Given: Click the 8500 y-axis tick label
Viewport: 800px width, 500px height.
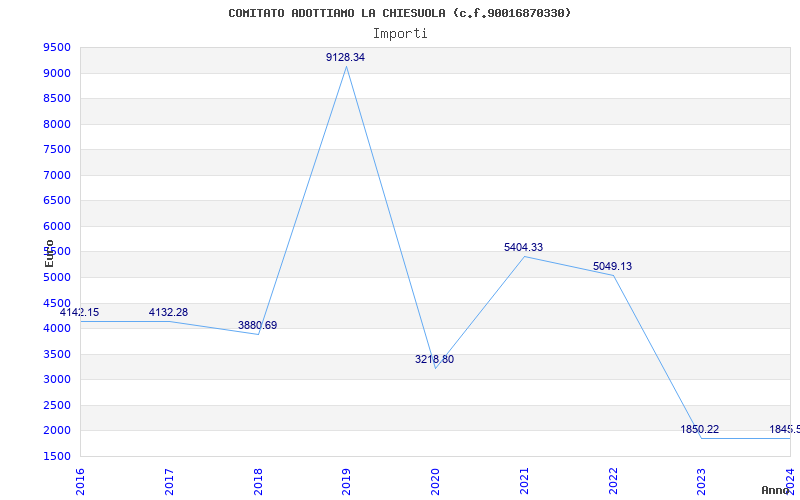Looking at the screenshot, I should [x=57, y=99].
